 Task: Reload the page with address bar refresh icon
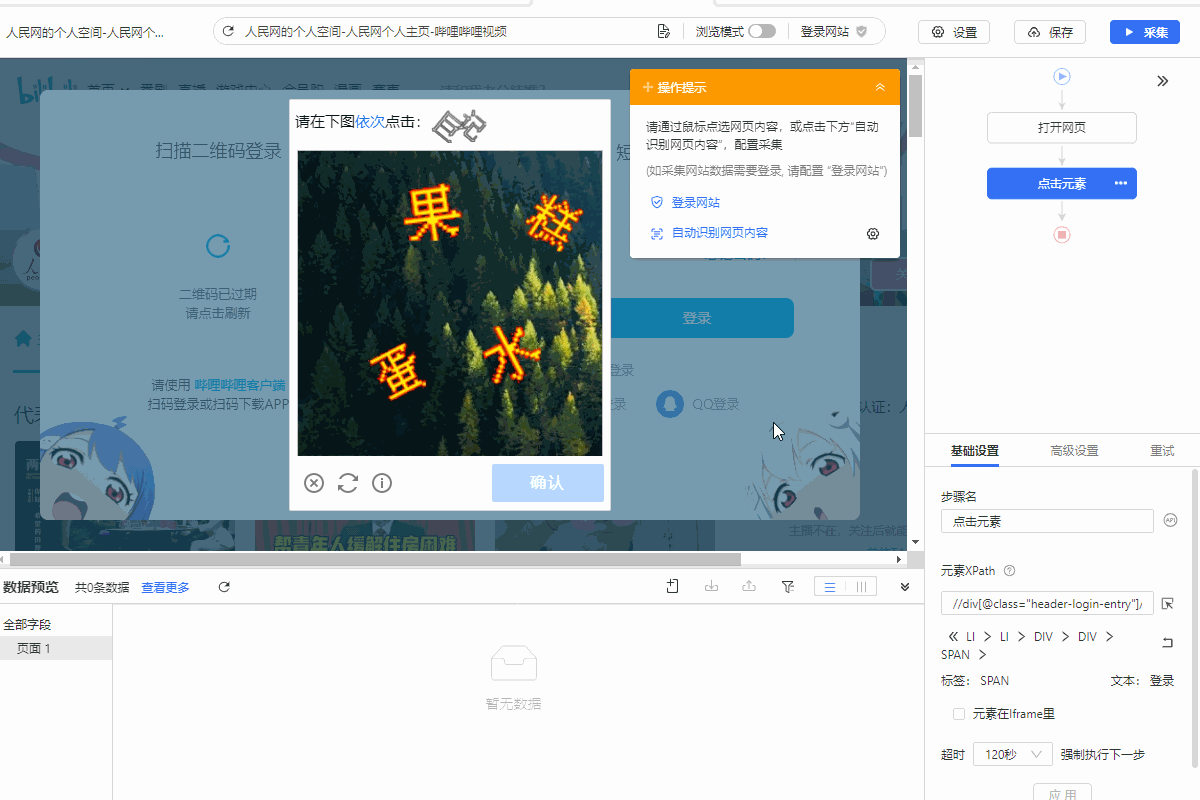pyautogui.click(x=228, y=32)
